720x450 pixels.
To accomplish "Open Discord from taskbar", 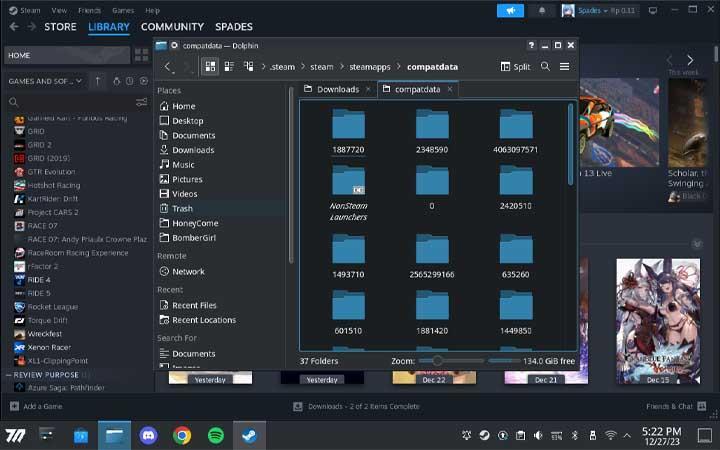I will (148, 435).
